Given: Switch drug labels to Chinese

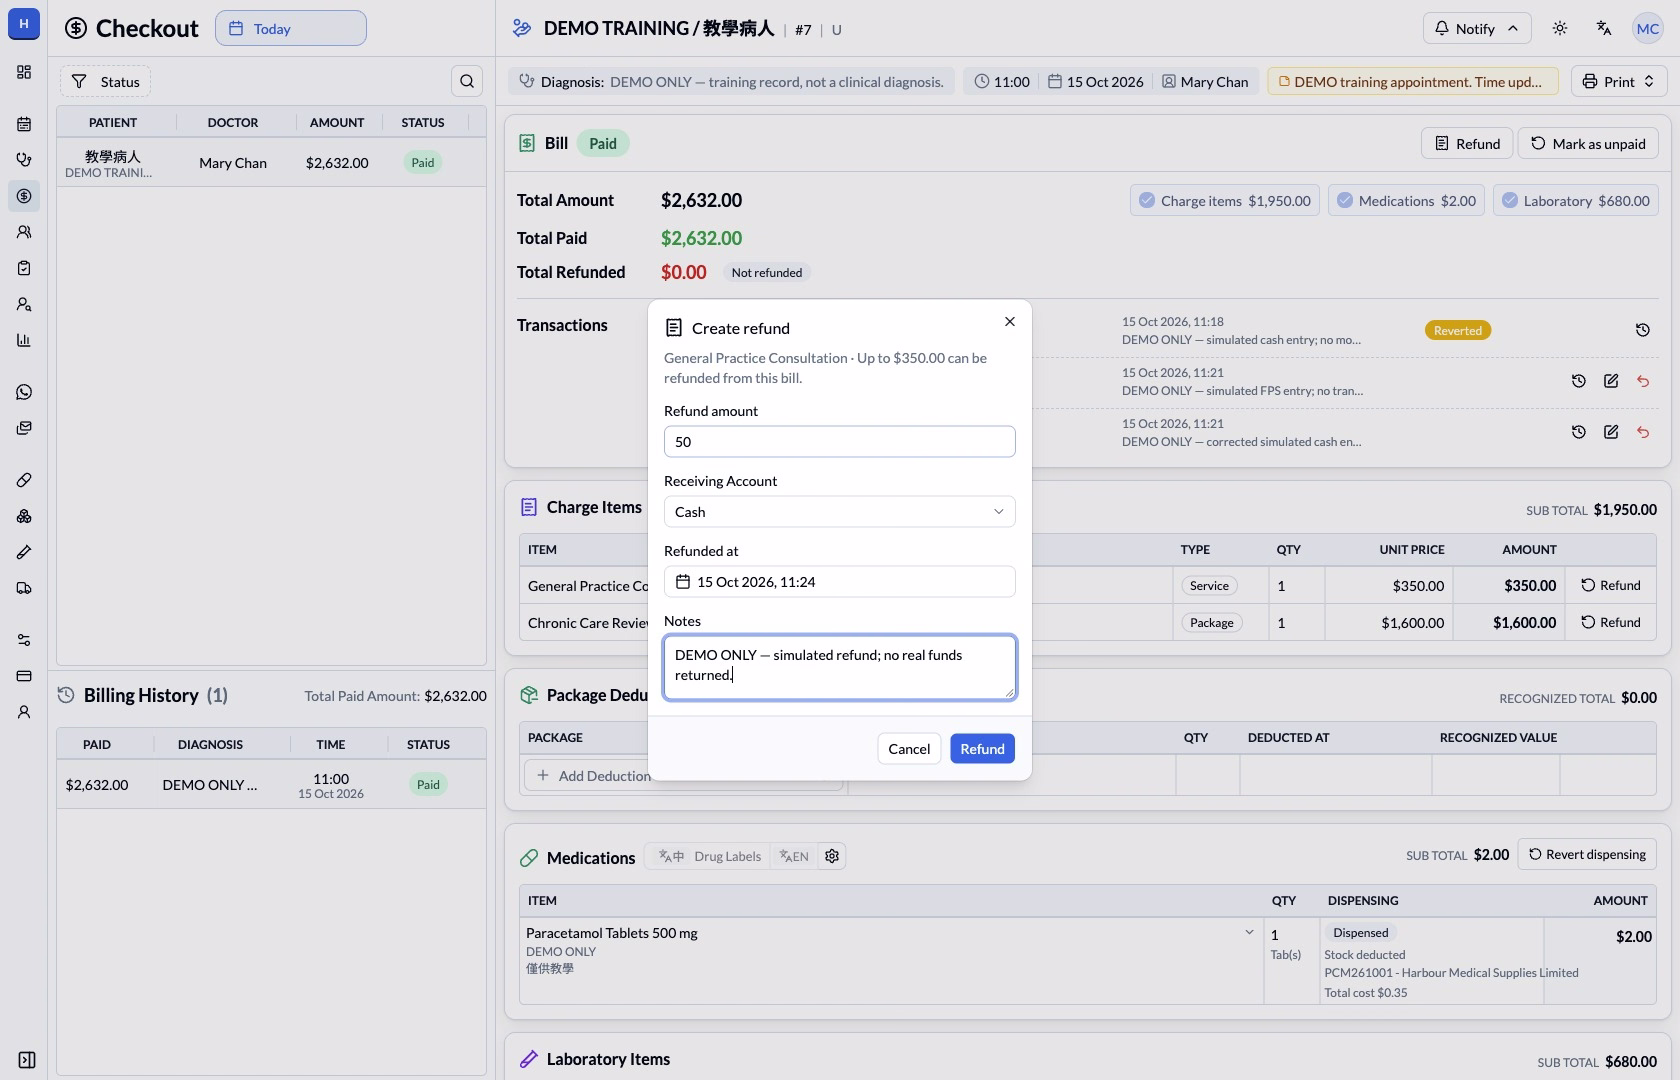Looking at the screenshot, I should click(672, 856).
